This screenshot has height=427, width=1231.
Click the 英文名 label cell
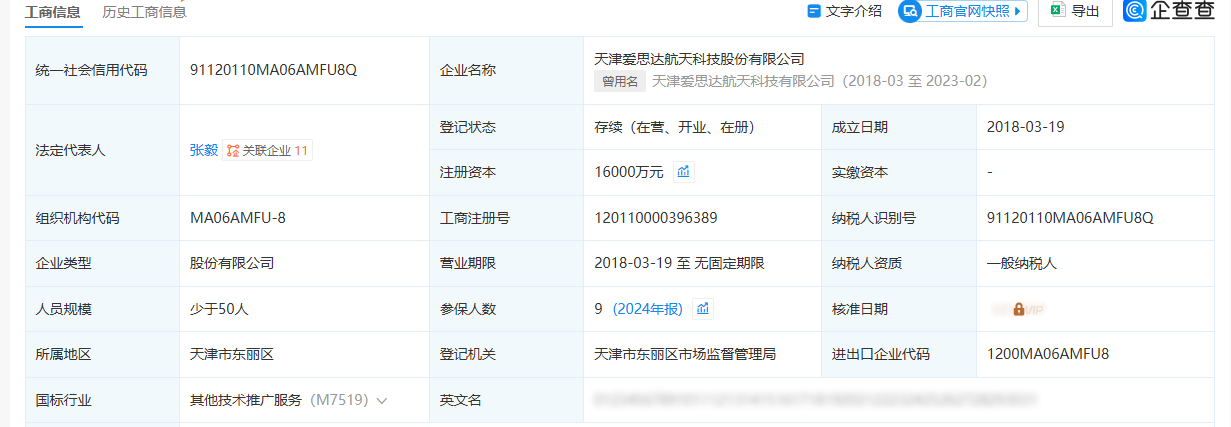506,400
